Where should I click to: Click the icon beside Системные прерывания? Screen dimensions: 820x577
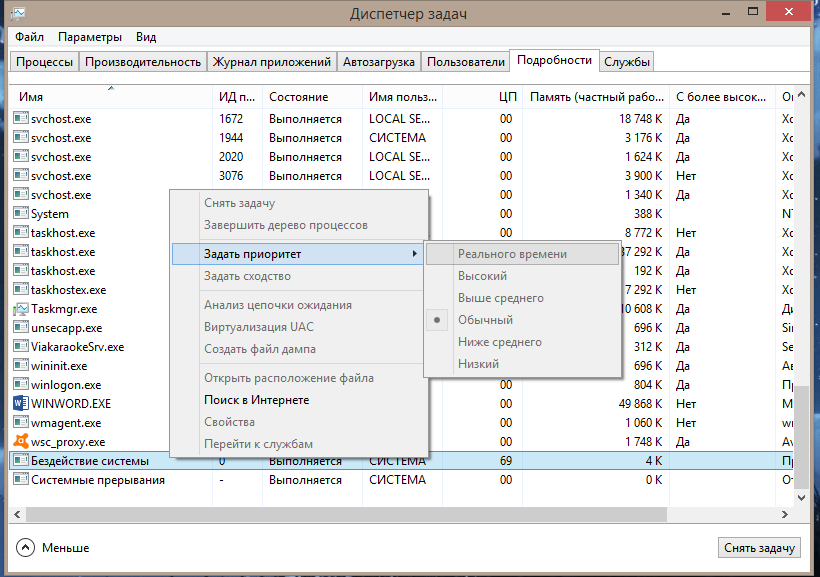21,480
